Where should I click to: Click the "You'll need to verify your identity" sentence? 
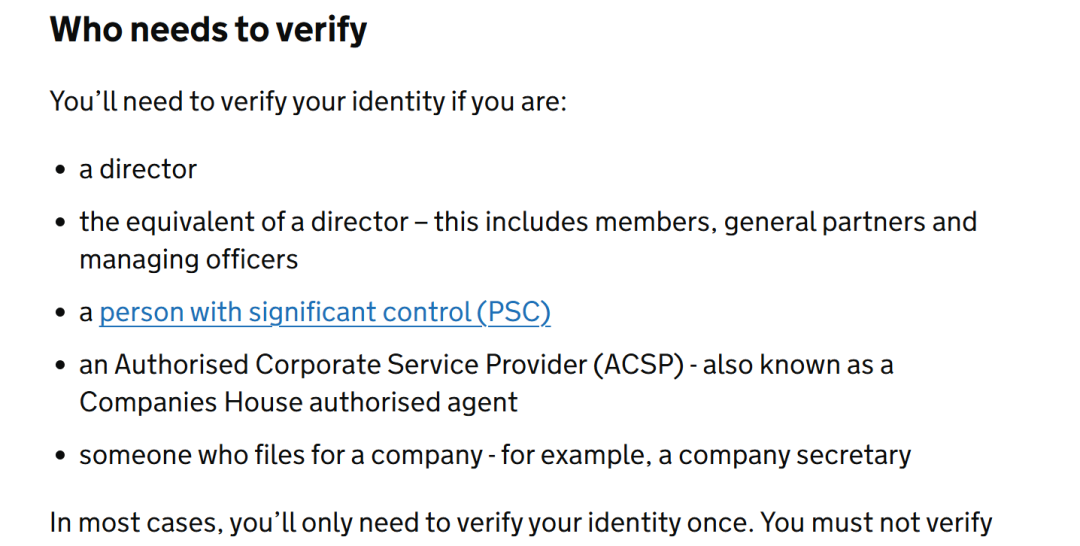[308, 102]
